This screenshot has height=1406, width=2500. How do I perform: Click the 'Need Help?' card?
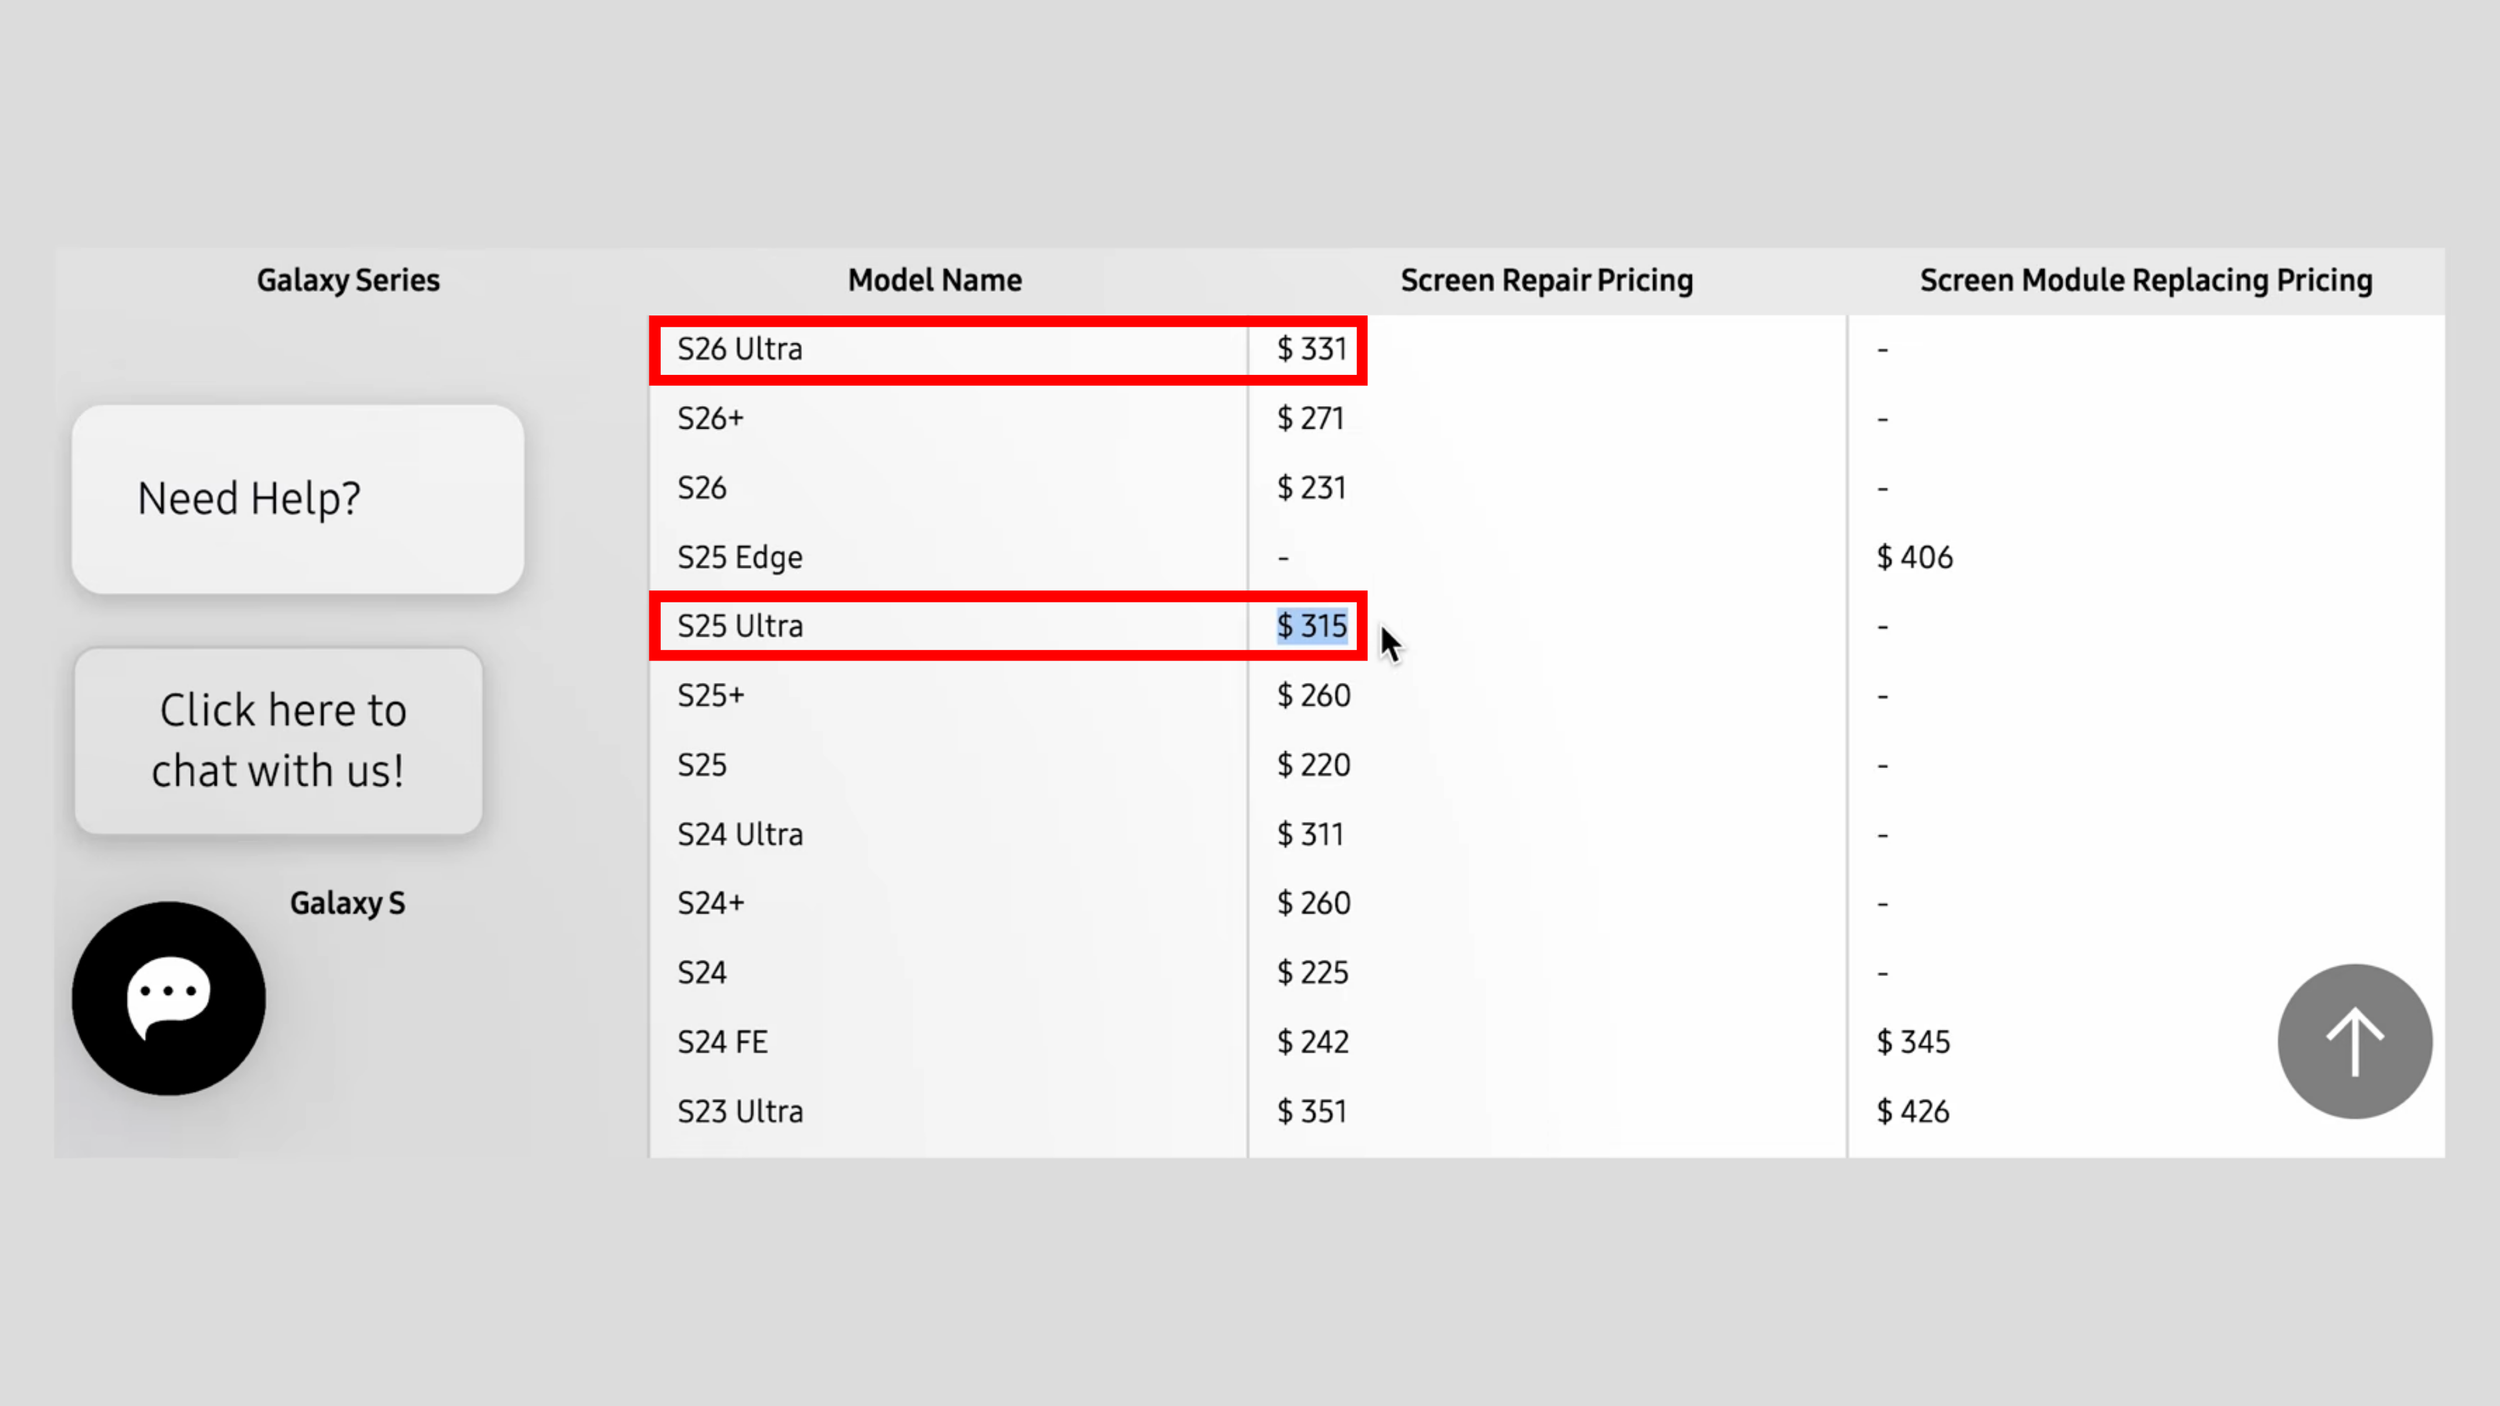tap(297, 498)
